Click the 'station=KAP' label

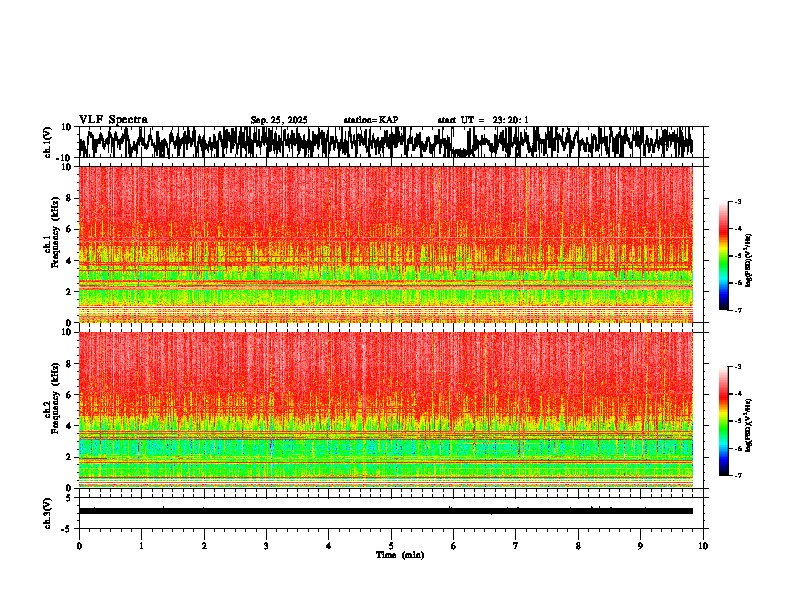(371, 120)
